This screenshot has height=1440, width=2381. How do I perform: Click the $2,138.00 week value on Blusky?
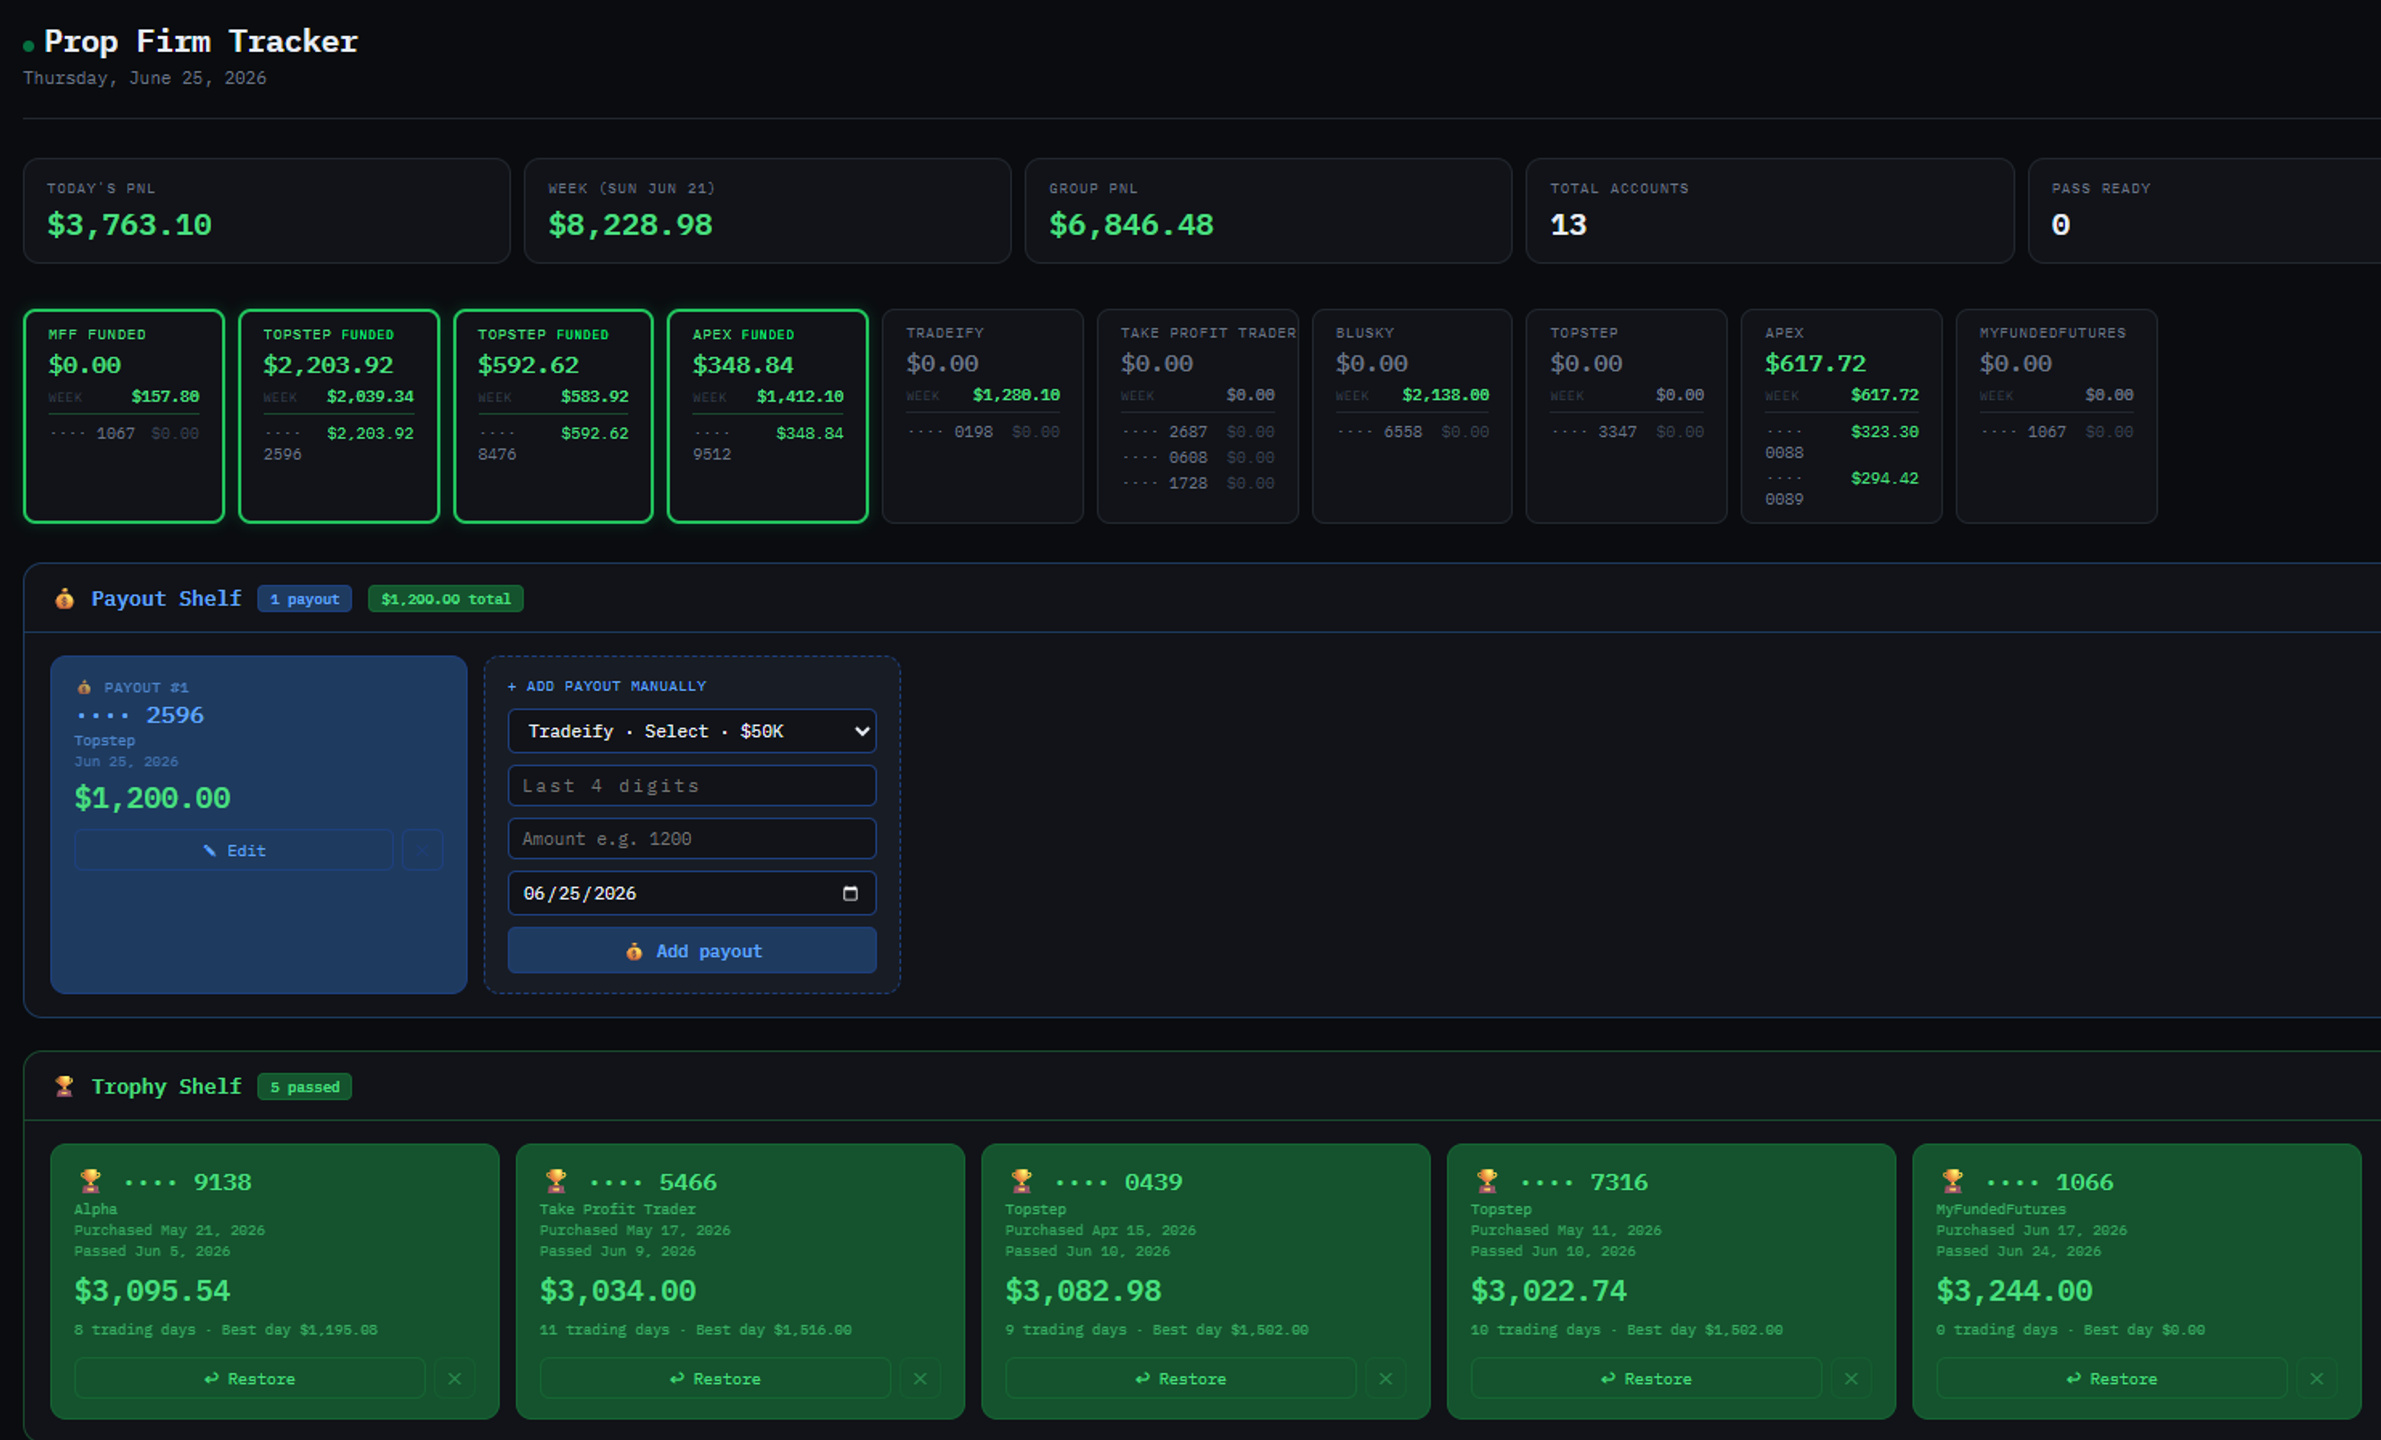1445,395
